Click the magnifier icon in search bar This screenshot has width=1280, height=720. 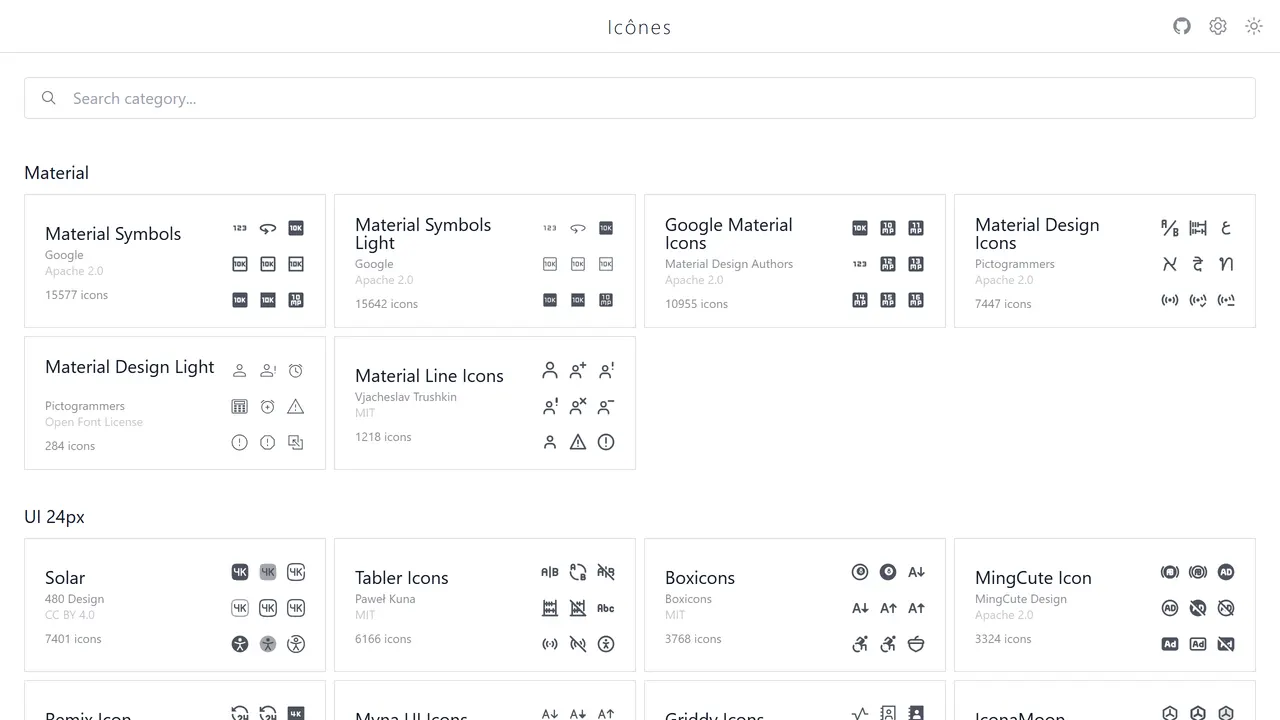pos(48,98)
